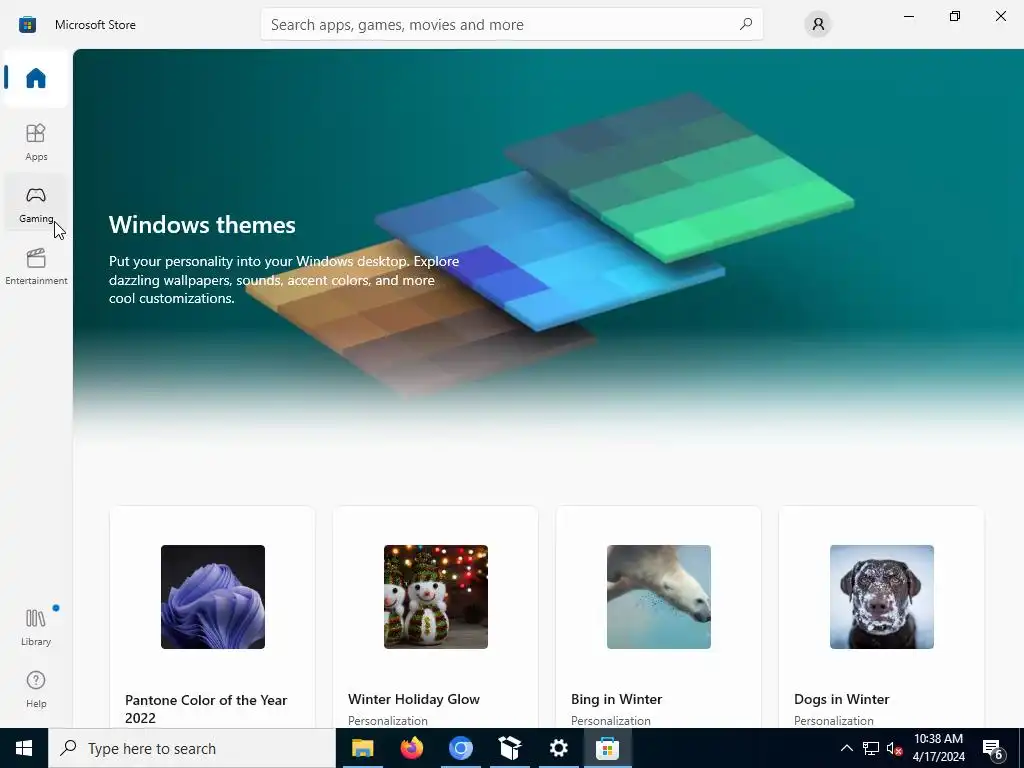Screen dimensions: 1024x768
Task: Focus the Search apps, games, movies field
Action: point(511,24)
